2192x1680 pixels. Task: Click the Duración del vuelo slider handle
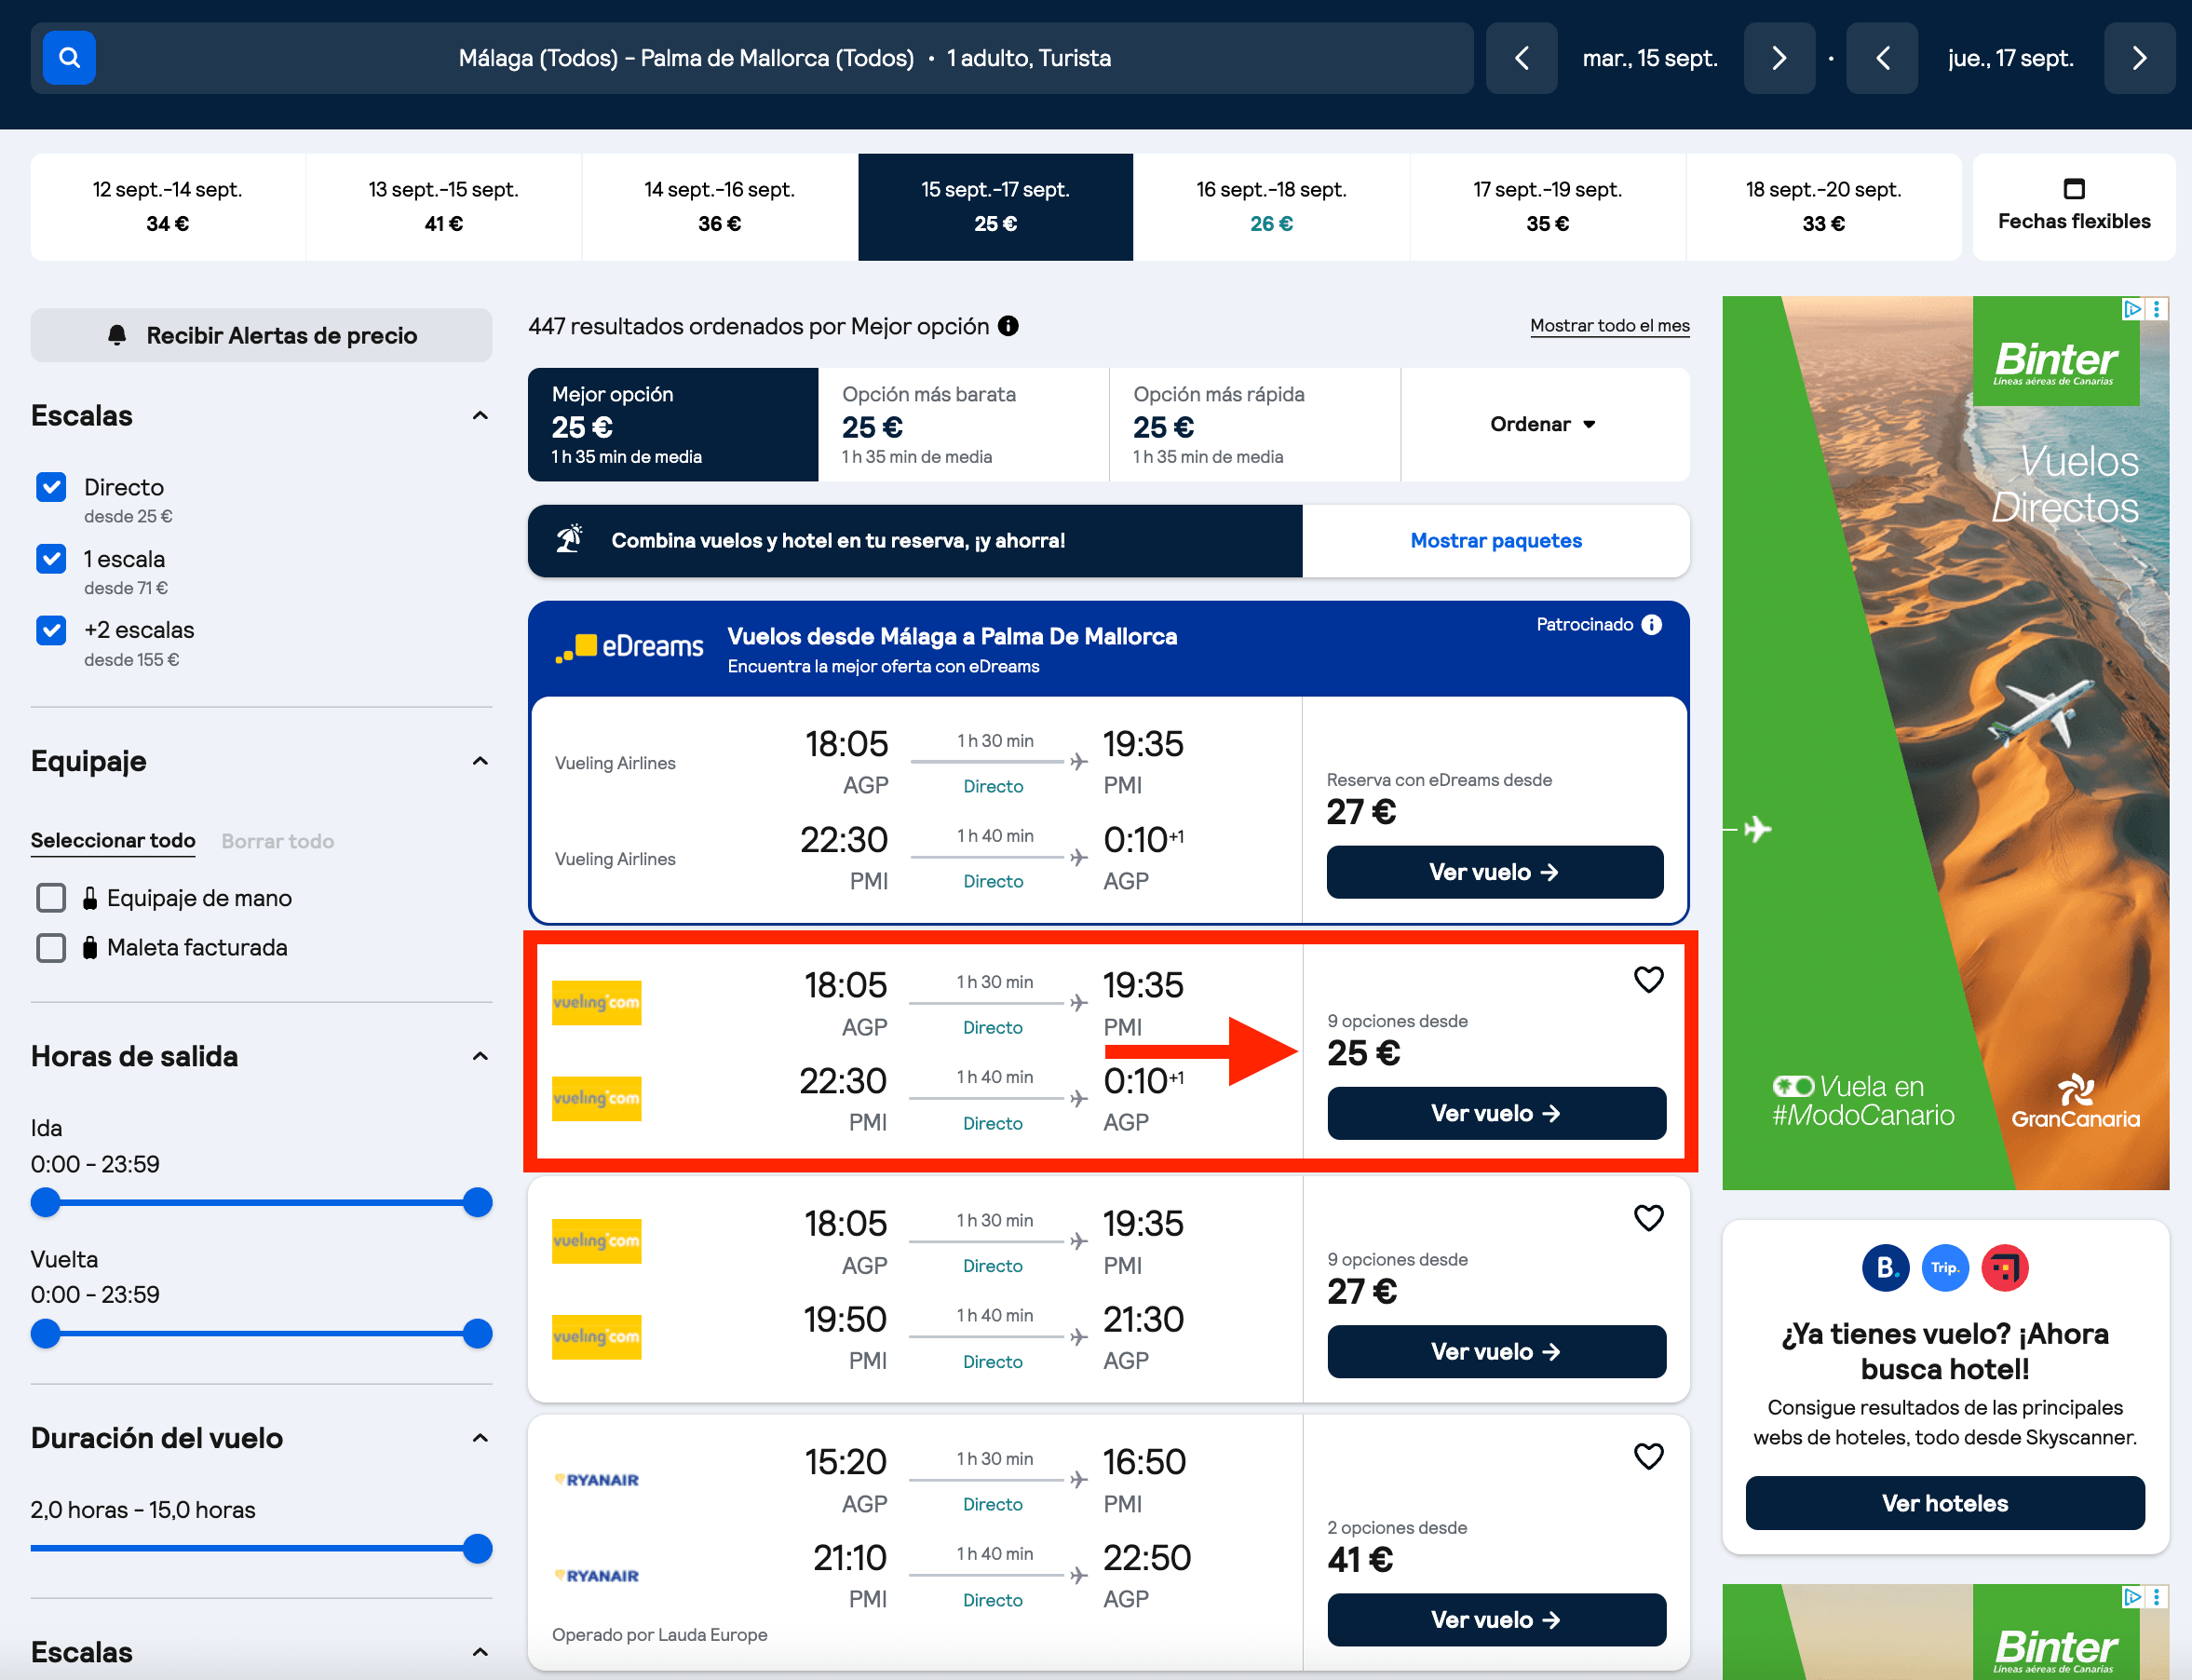tap(478, 1549)
